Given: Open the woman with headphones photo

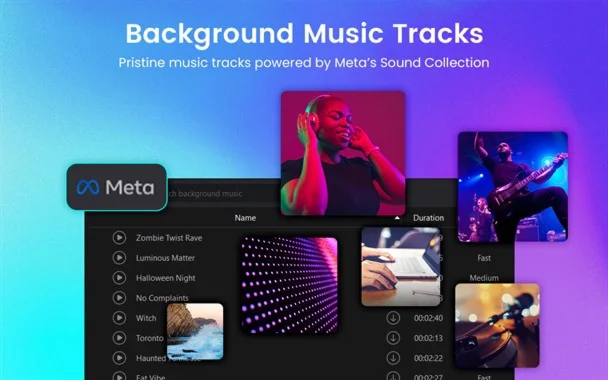Looking at the screenshot, I should pyautogui.click(x=343, y=153).
